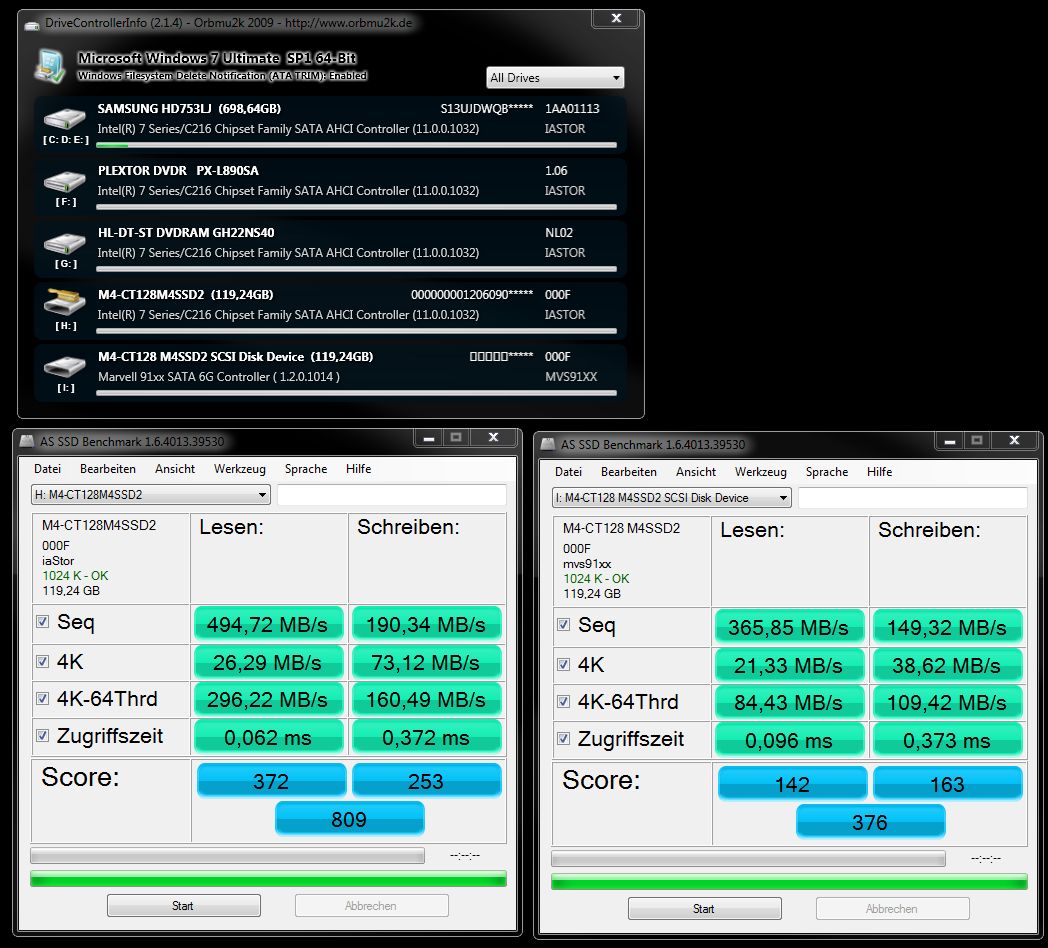The height and width of the screenshot is (948, 1048).
Task: Open Datei menu in left benchmark window
Action: pos(47,469)
